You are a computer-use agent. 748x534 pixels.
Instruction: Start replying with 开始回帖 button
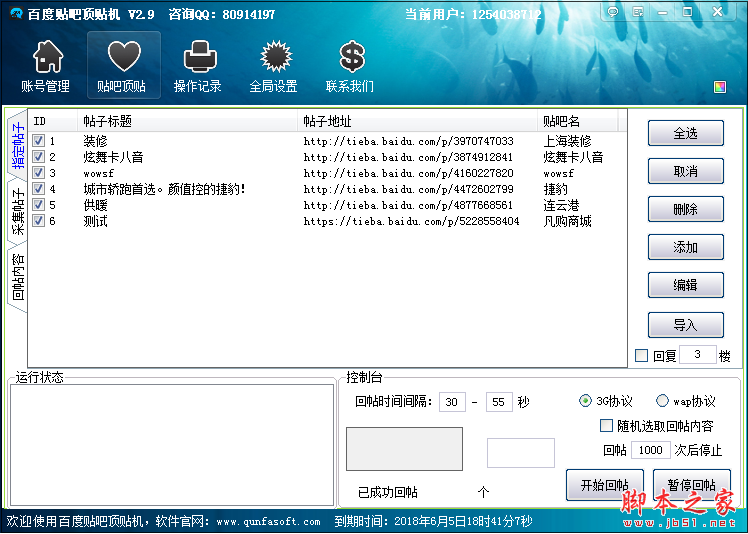coord(605,485)
